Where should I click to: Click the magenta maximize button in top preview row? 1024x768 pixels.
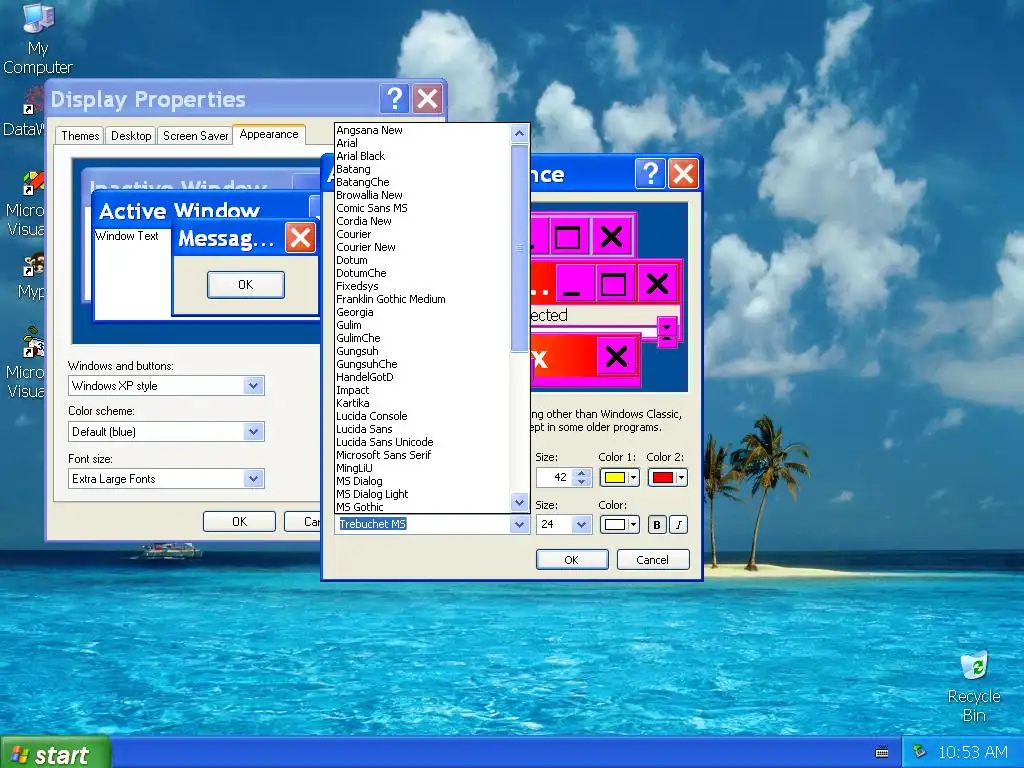(567, 236)
